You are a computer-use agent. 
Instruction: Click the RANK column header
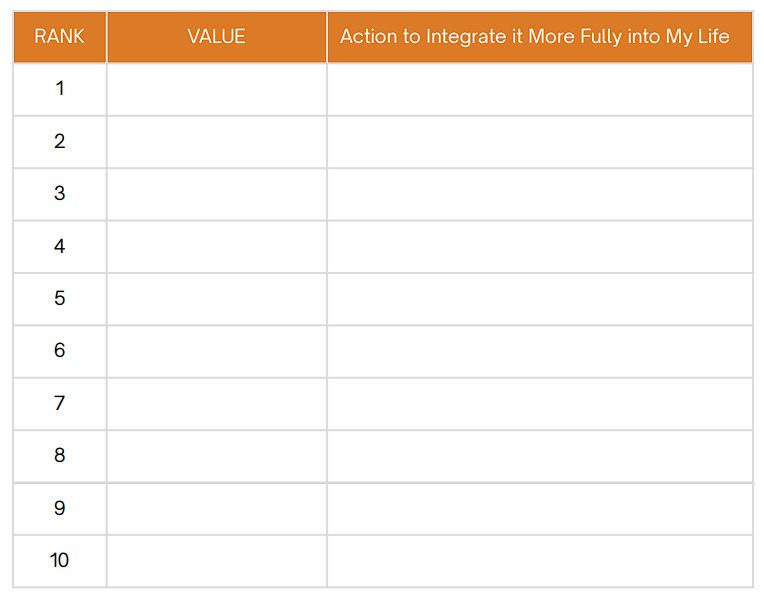pos(59,37)
